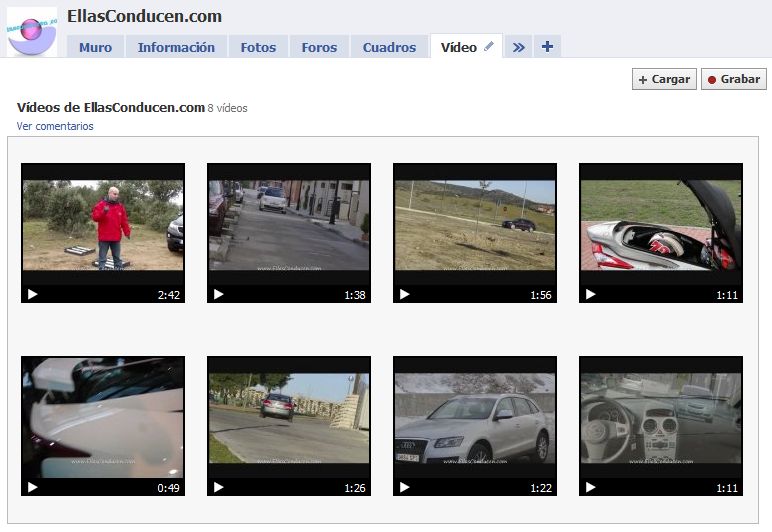Open the Información tab
The height and width of the screenshot is (532, 772).
[176, 47]
